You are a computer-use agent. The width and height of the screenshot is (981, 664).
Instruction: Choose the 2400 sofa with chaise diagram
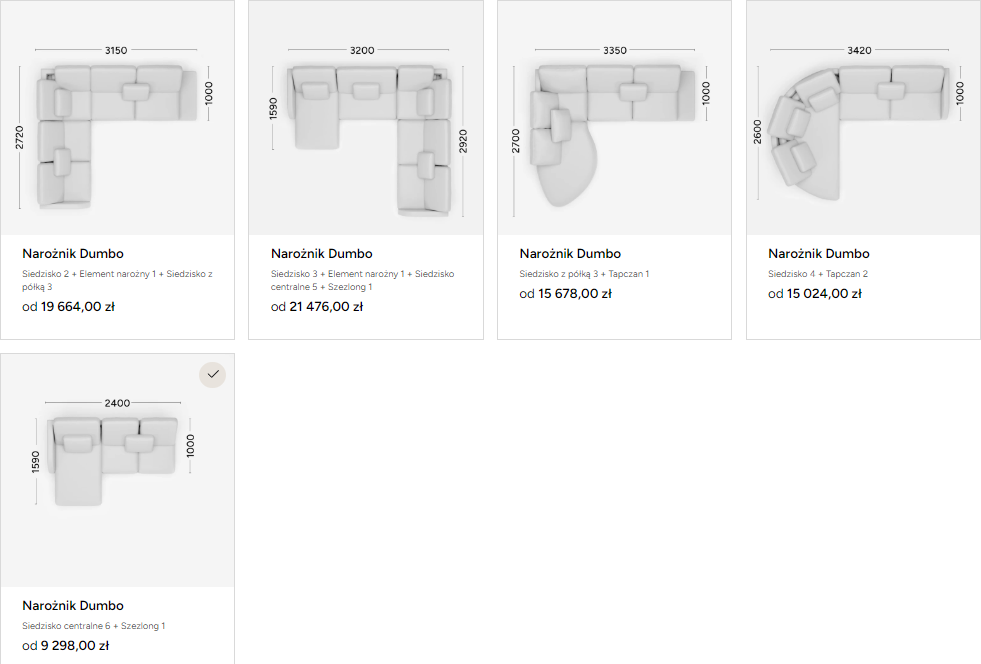click(x=118, y=470)
